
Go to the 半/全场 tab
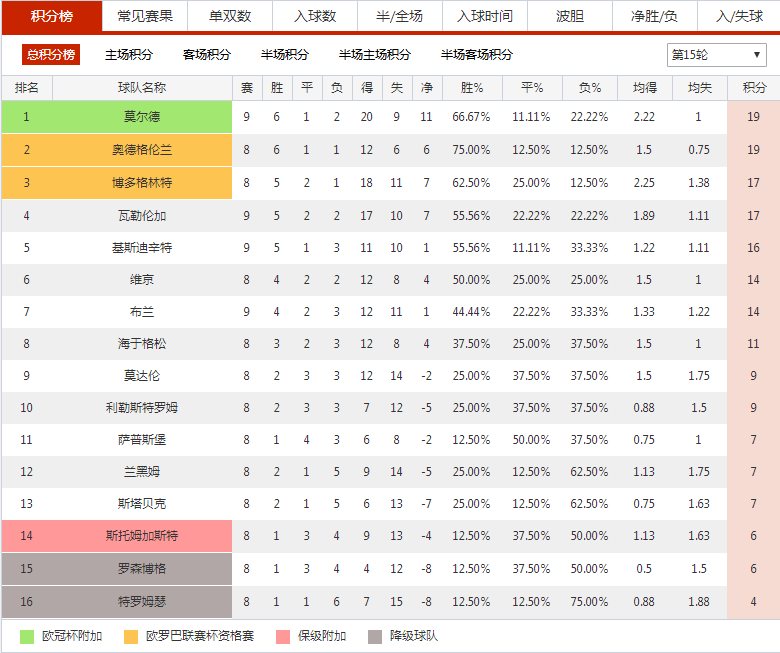point(399,16)
